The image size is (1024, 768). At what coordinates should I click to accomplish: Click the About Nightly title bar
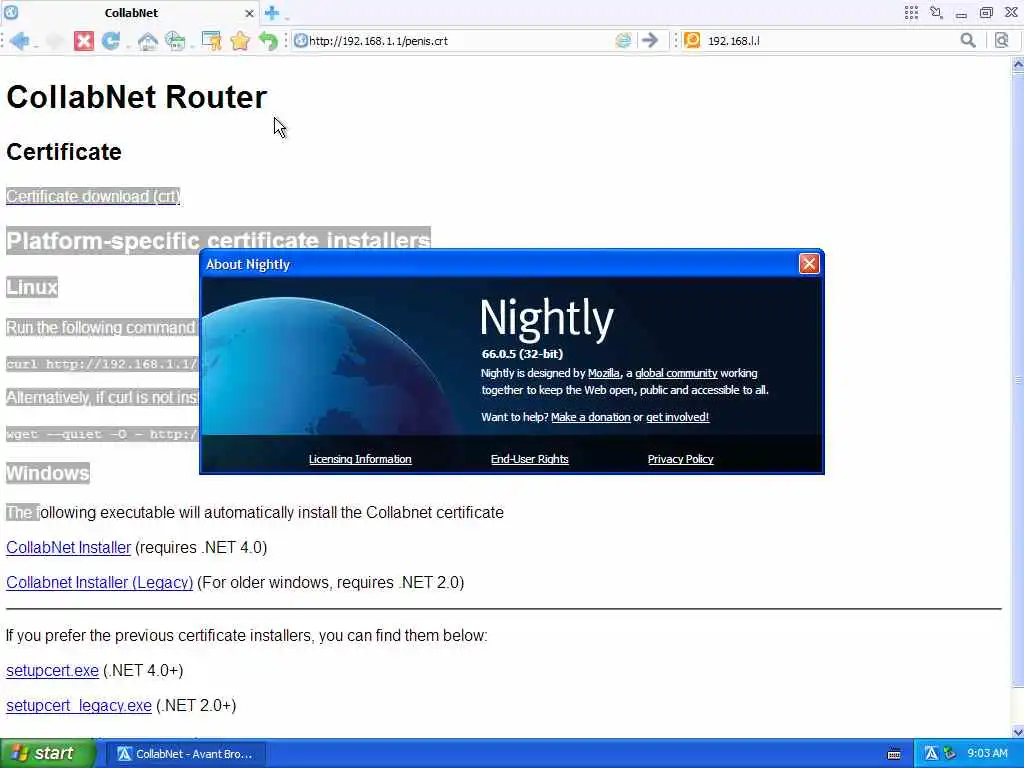(x=500, y=264)
